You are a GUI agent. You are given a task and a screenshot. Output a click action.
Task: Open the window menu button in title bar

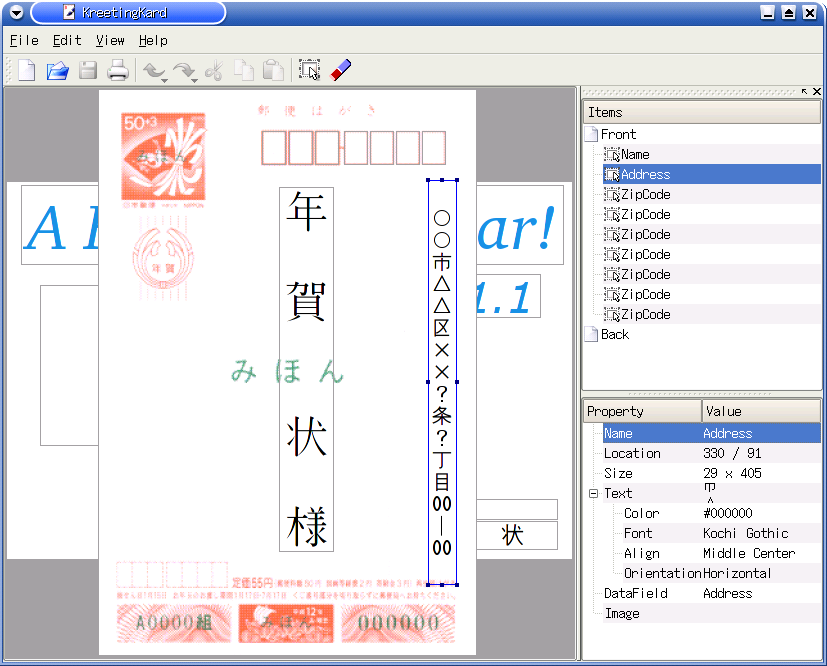pyautogui.click(x=16, y=13)
